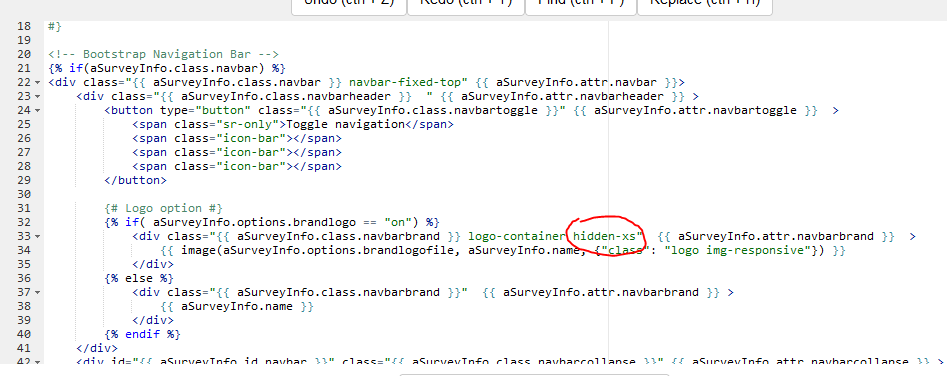Click the else tag on line 36

(139, 278)
